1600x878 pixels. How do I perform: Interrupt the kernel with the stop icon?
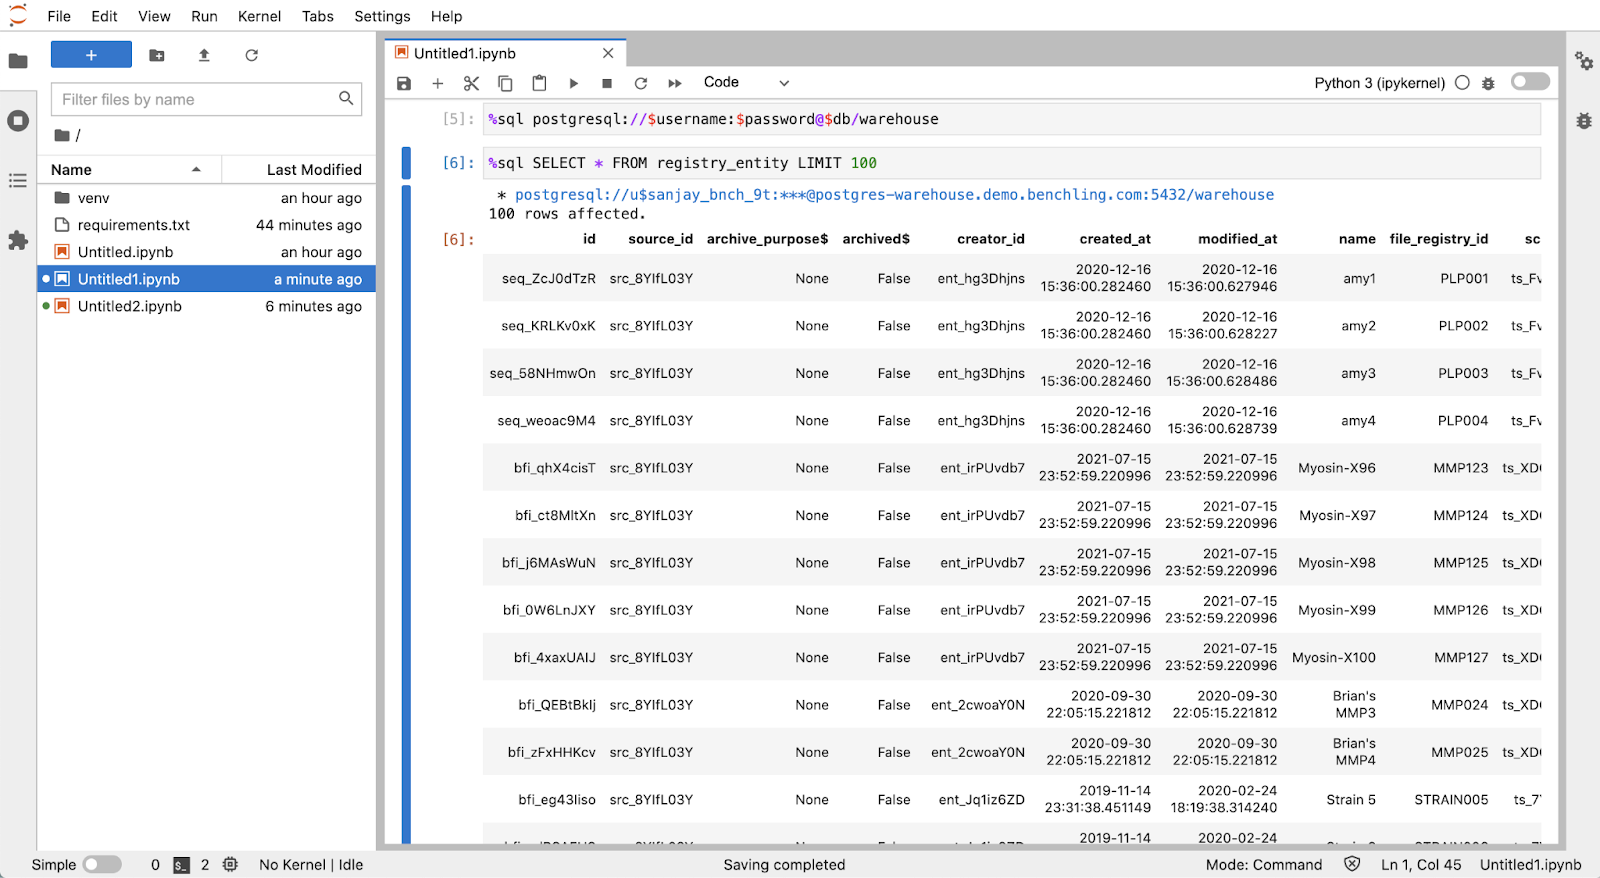point(607,83)
